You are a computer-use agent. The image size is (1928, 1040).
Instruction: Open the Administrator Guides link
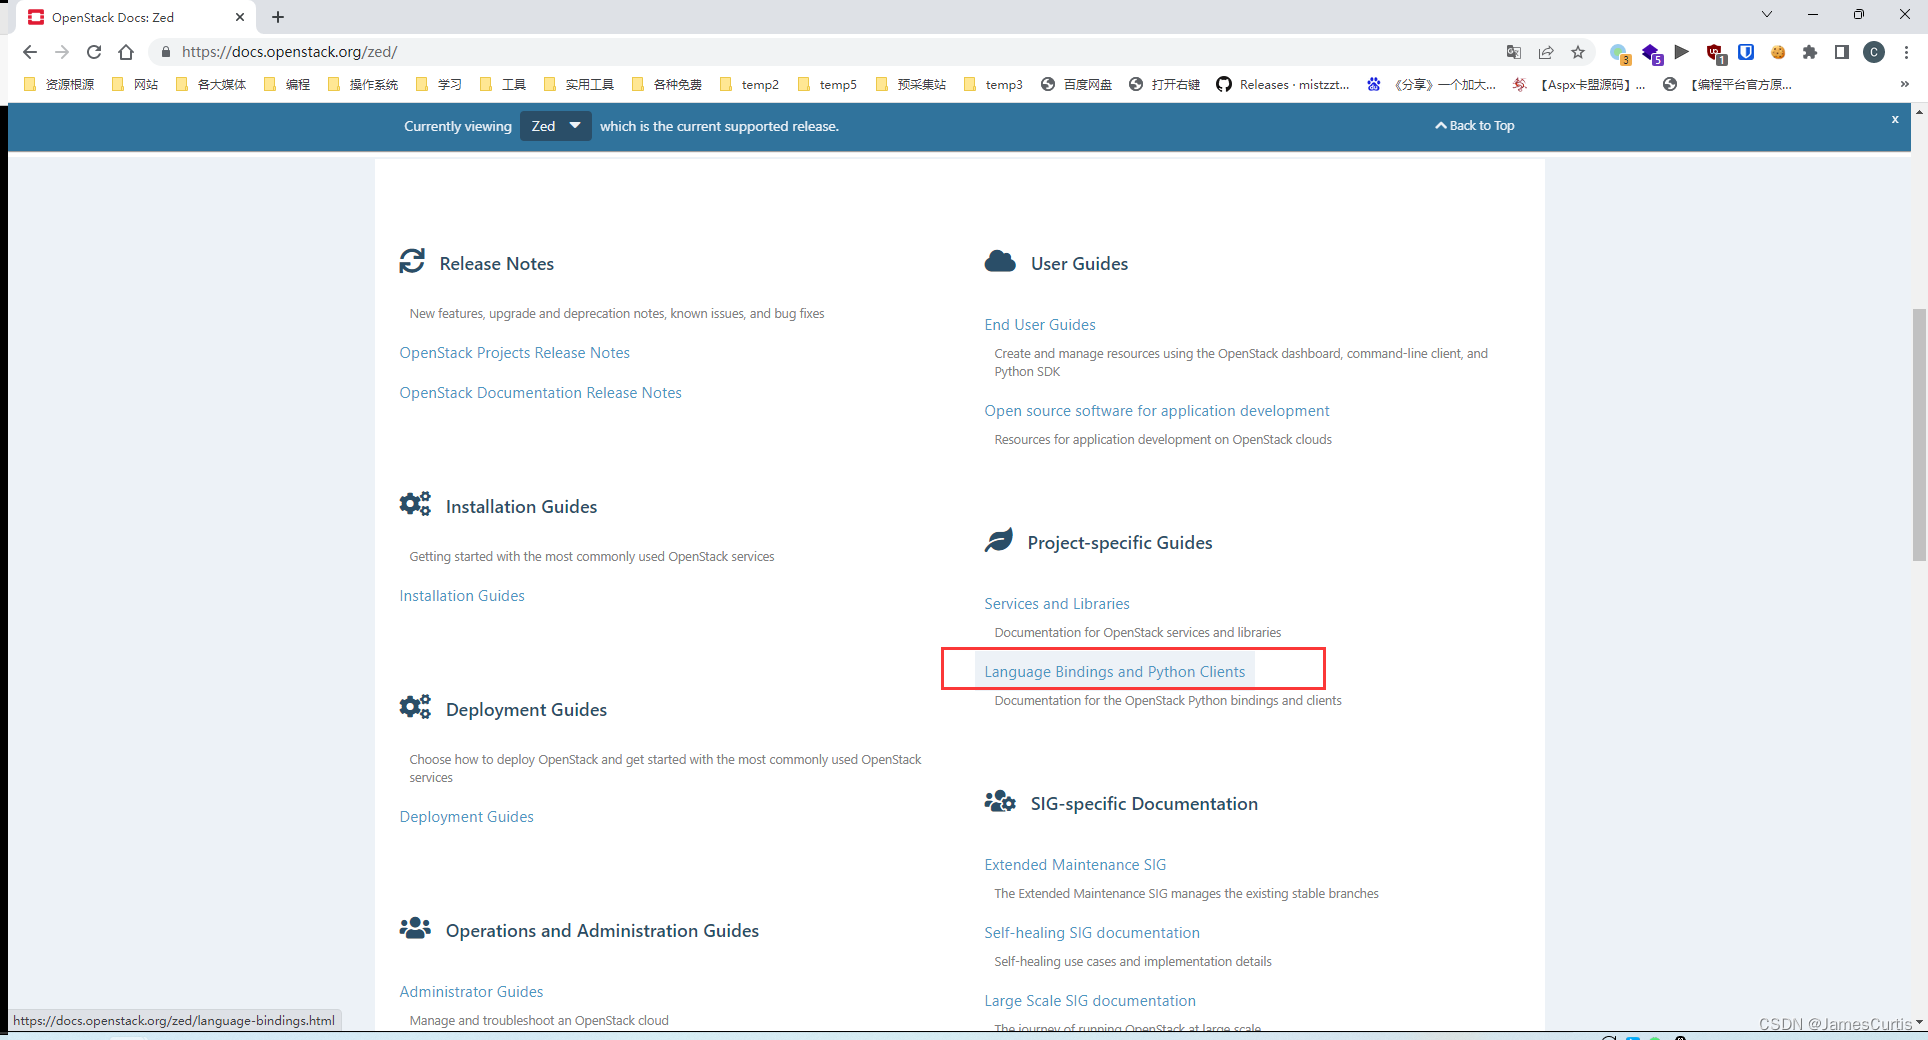[472, 992]
